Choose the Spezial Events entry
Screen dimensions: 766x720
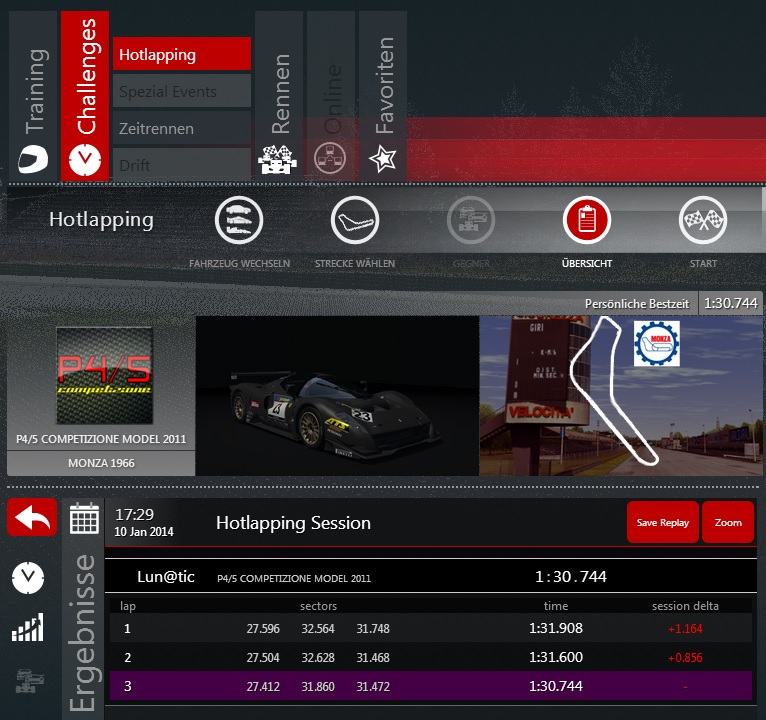[x=182, y=91]
